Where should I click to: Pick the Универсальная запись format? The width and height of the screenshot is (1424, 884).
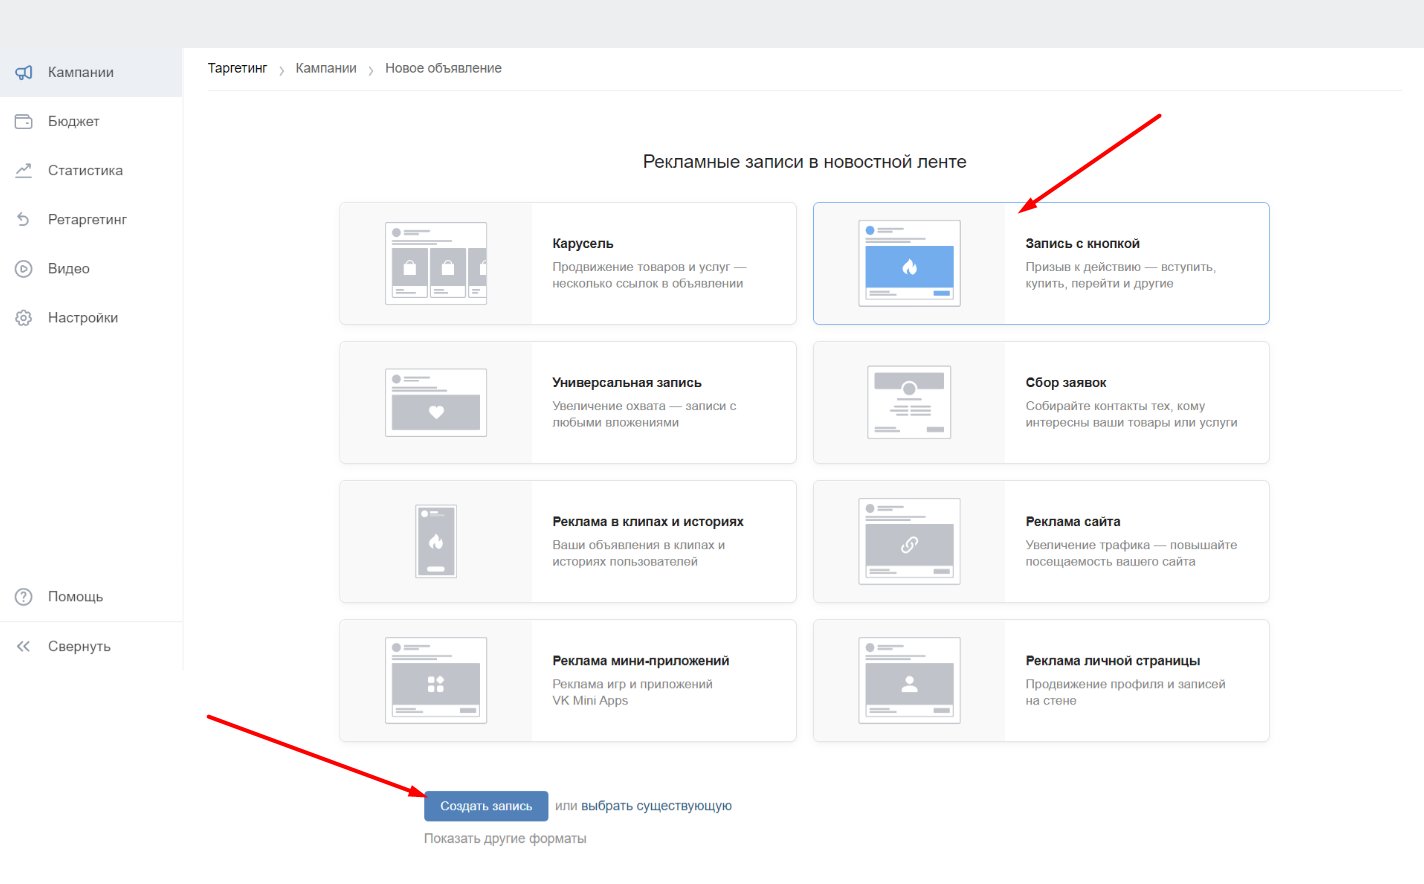(x=567, y=403)
